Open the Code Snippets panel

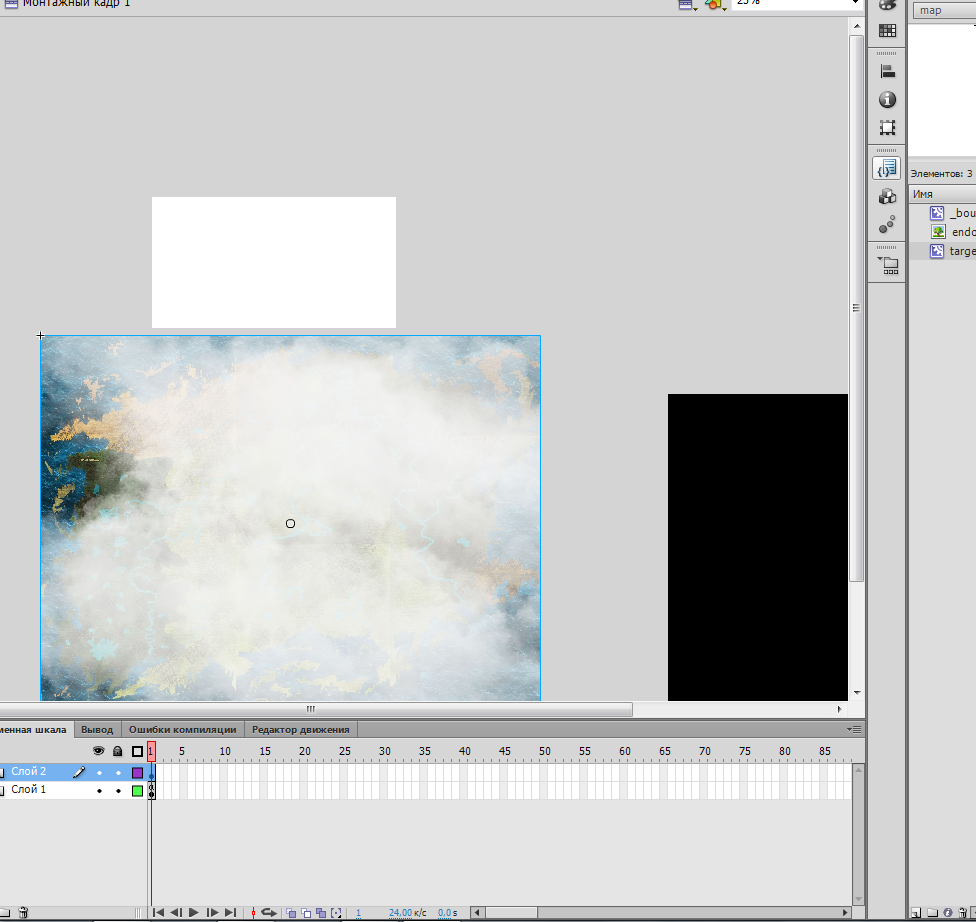886,168
